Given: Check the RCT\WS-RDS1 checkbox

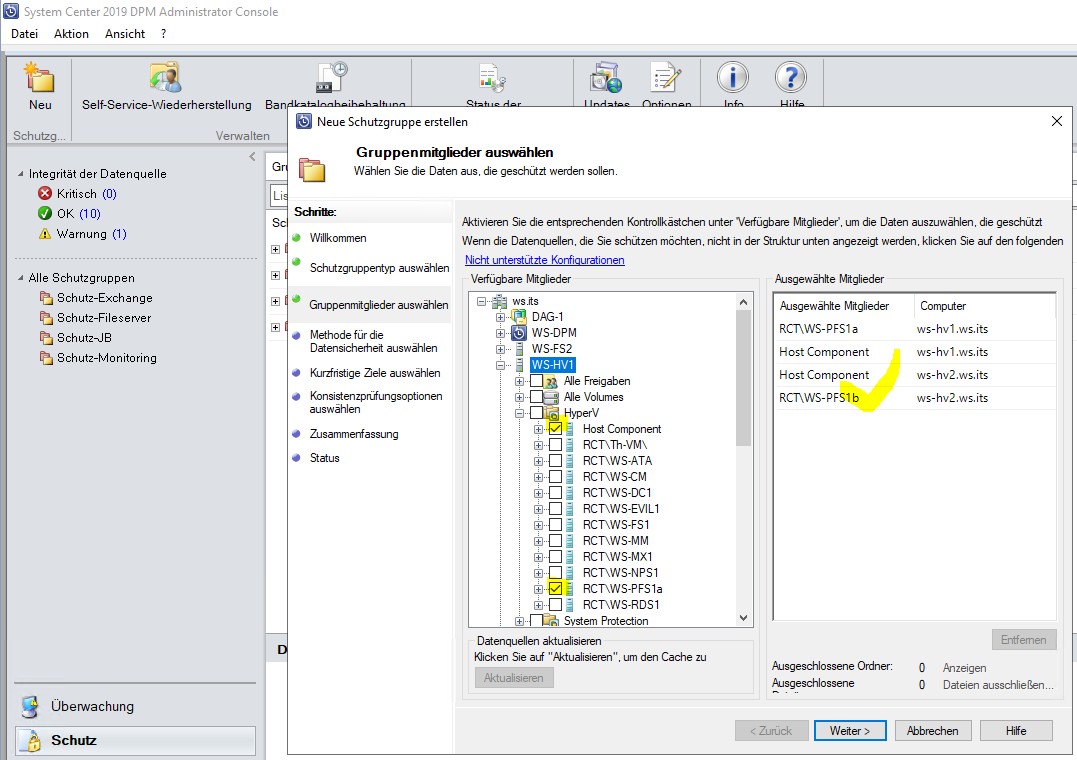Looking at the screenshot, I should tap(556, 605).
